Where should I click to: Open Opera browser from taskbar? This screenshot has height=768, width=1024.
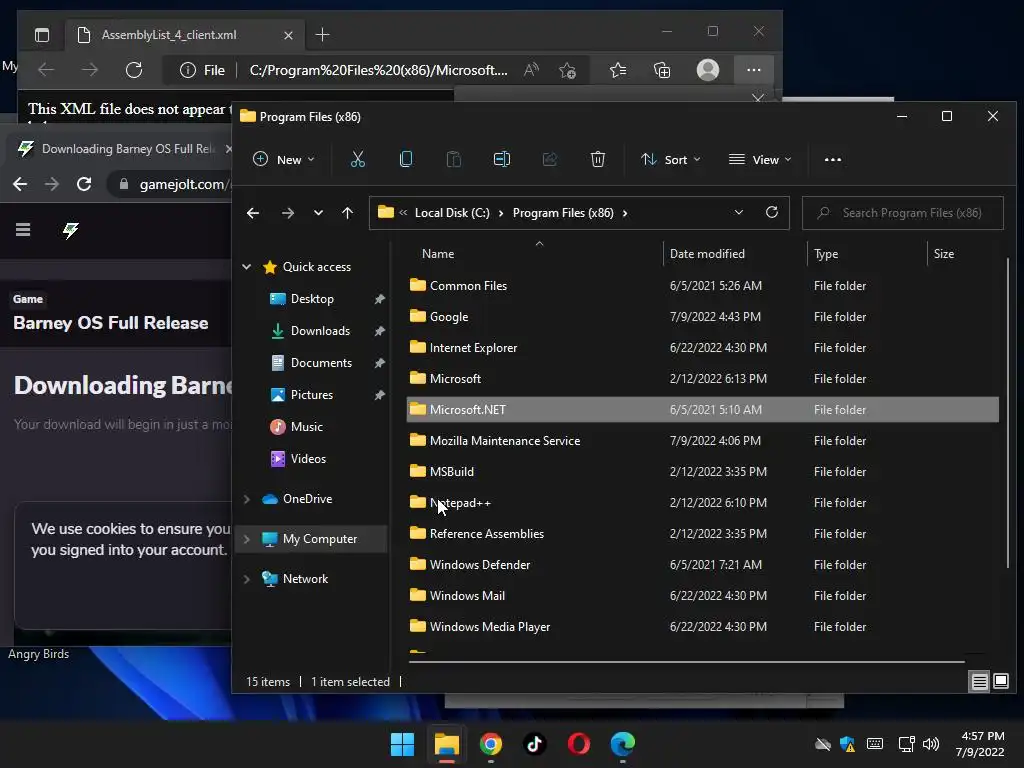click(x=579, y=744)
